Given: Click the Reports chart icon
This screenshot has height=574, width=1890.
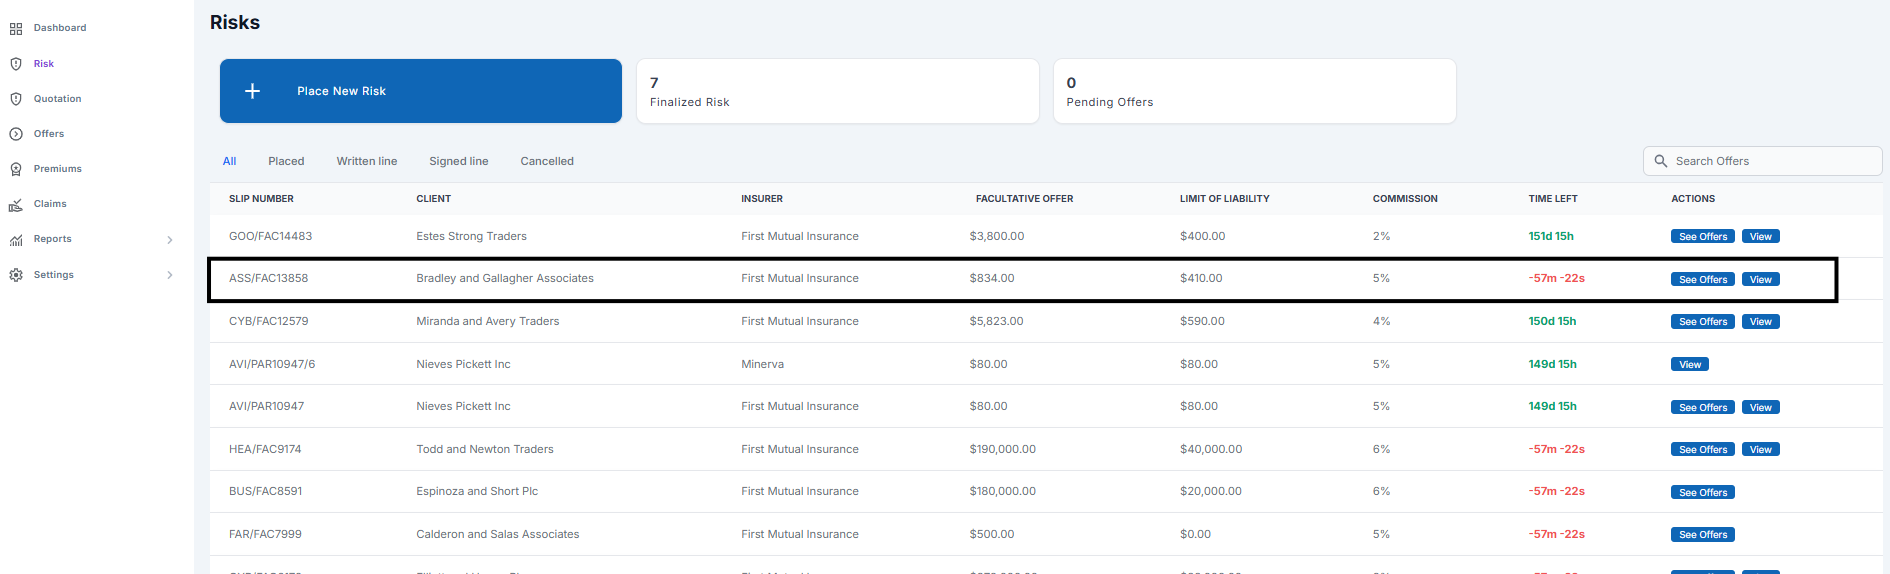Looking at the screenshot, I should (x=16, y=240).
